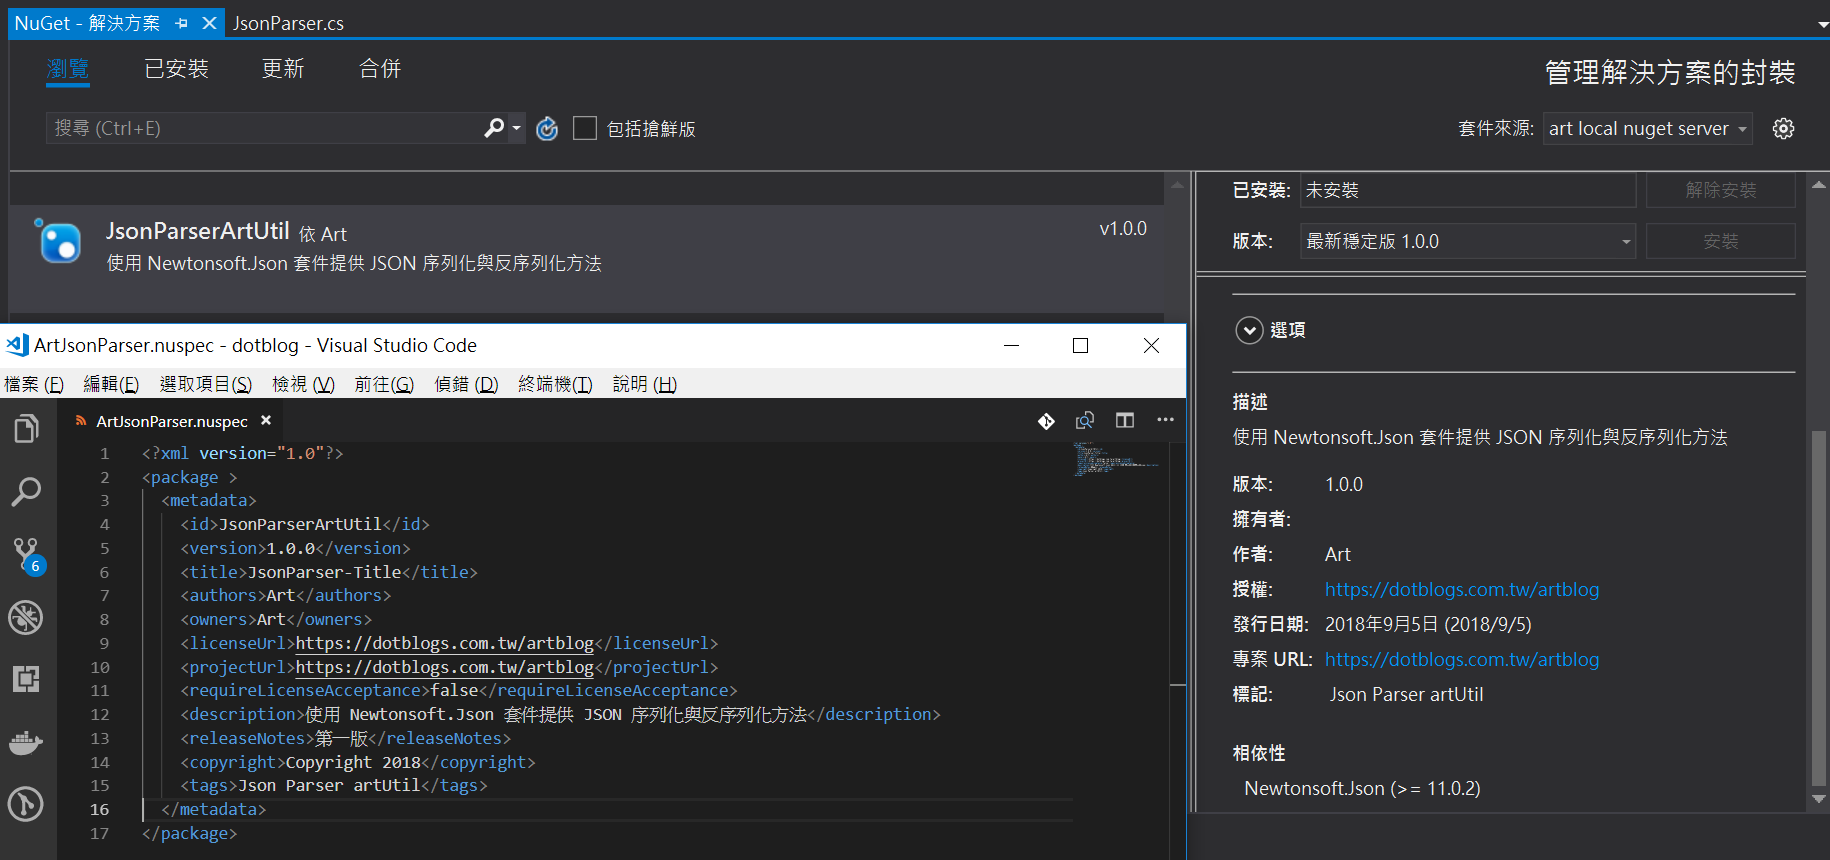Click the installed status field in NuGet details
The image size is (1830, 860).
[1467, 190]
